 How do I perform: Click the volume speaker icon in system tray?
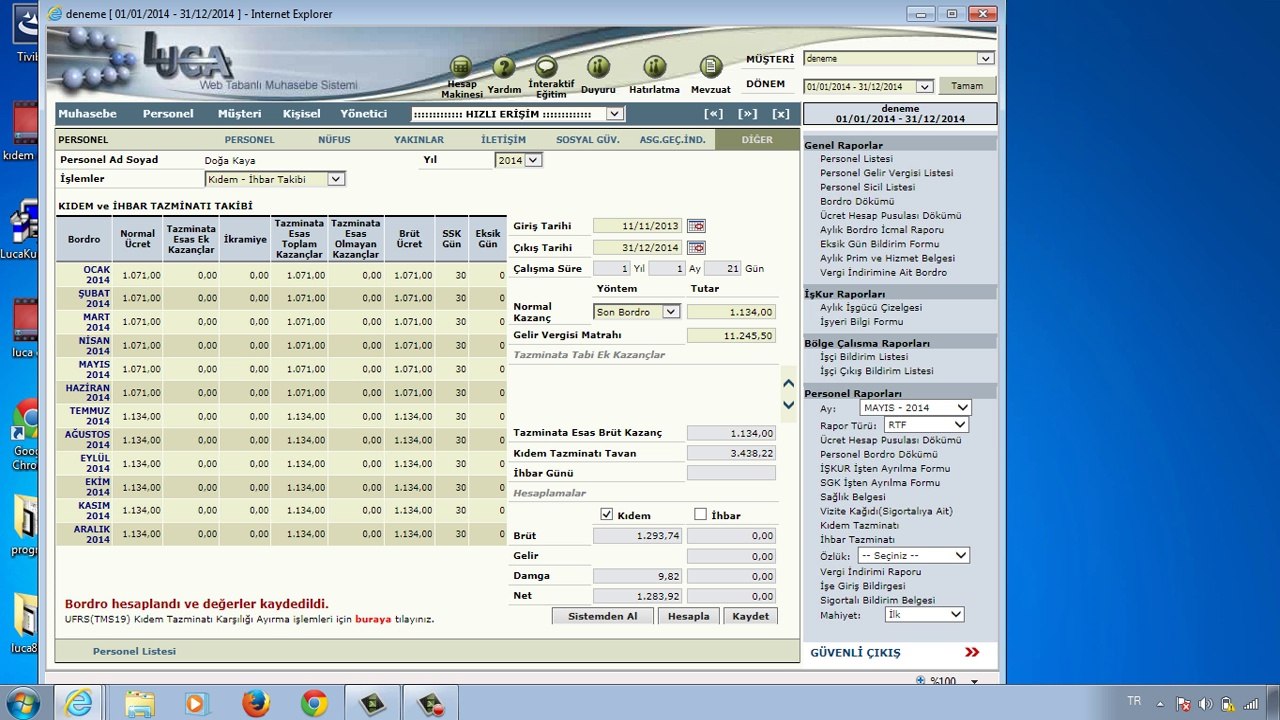(1205, 703)
